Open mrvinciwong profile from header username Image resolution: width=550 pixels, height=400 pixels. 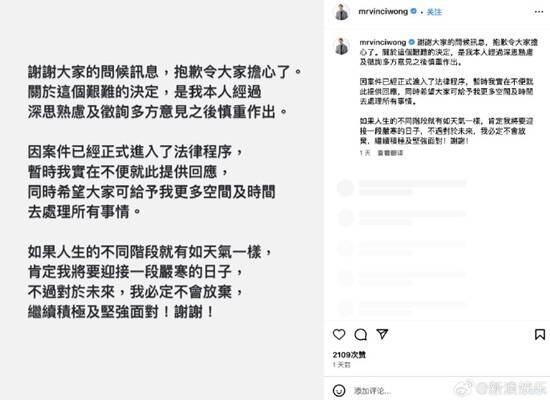coord(383,12)
